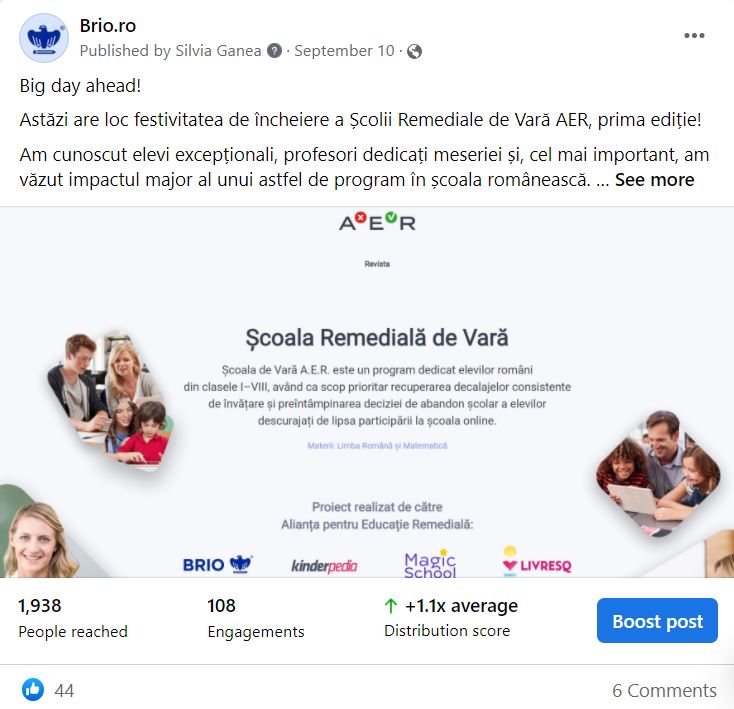
Task: View the 1,938 People reached stat
Action: coord(73,618)
